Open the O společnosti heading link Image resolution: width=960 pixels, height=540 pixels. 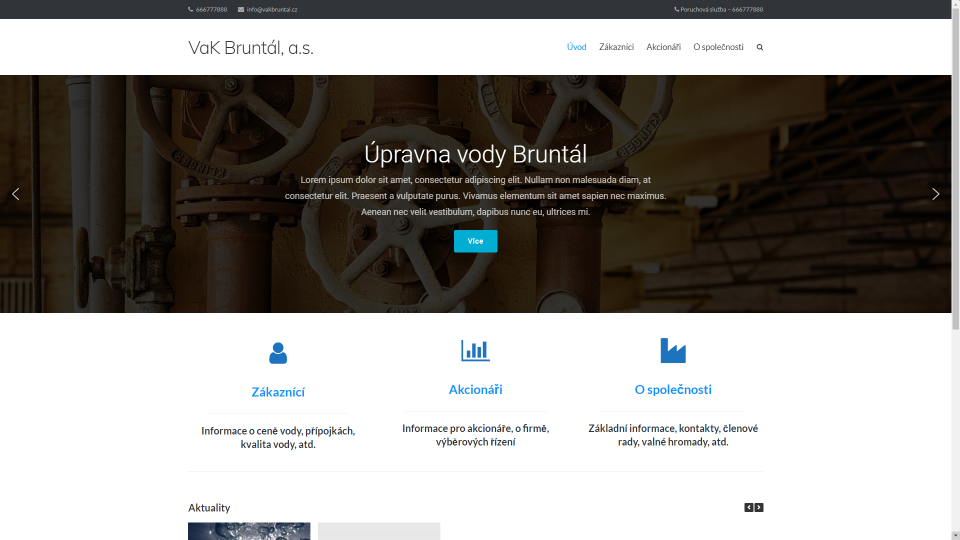pos(673,389)
